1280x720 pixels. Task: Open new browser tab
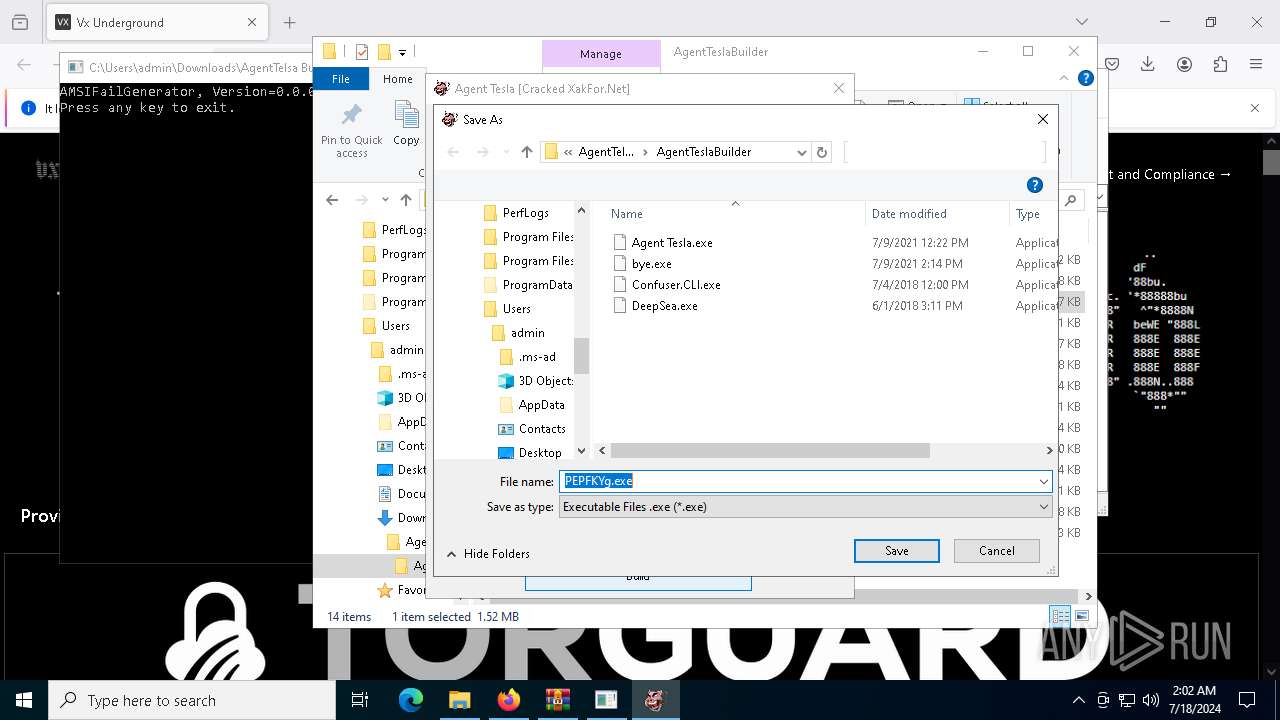(x=289, y=22)
